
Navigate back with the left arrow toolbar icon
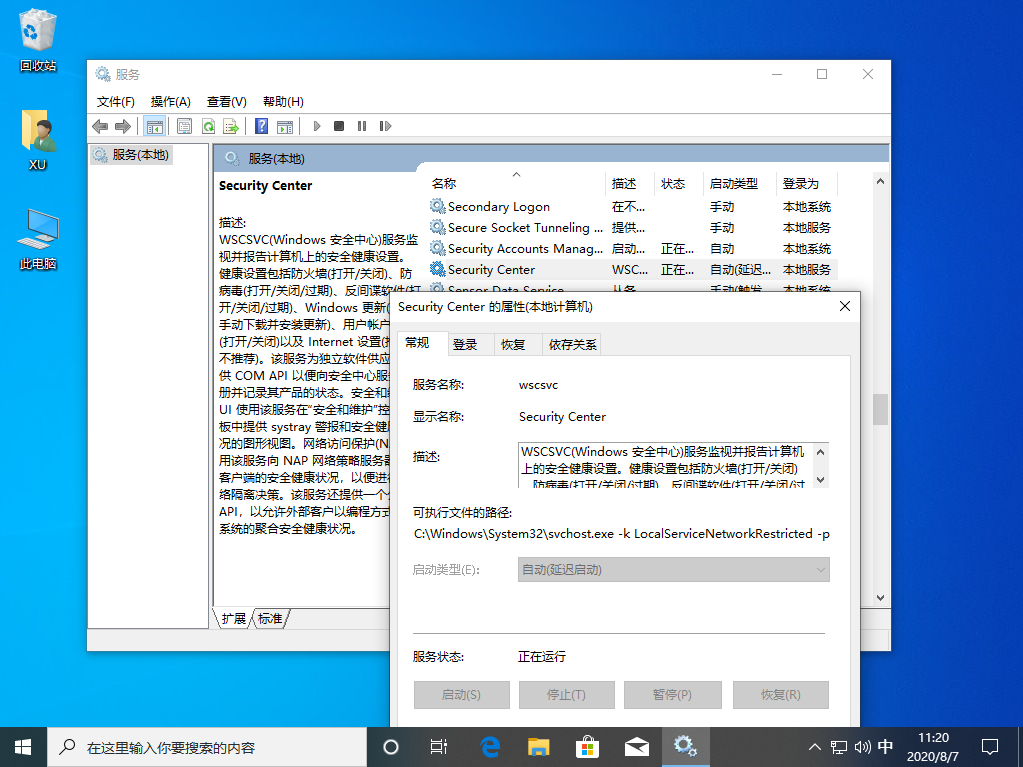point(99,126)
